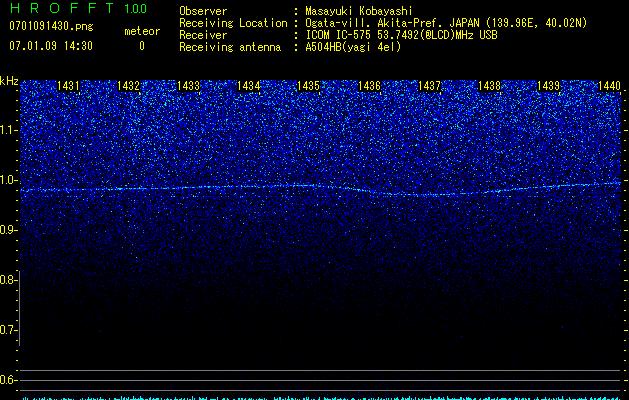The width and height of the screenshot is (629, 400).
Task: Click the HROFFT 1.0.0 title text
Action: pos(78,8)
